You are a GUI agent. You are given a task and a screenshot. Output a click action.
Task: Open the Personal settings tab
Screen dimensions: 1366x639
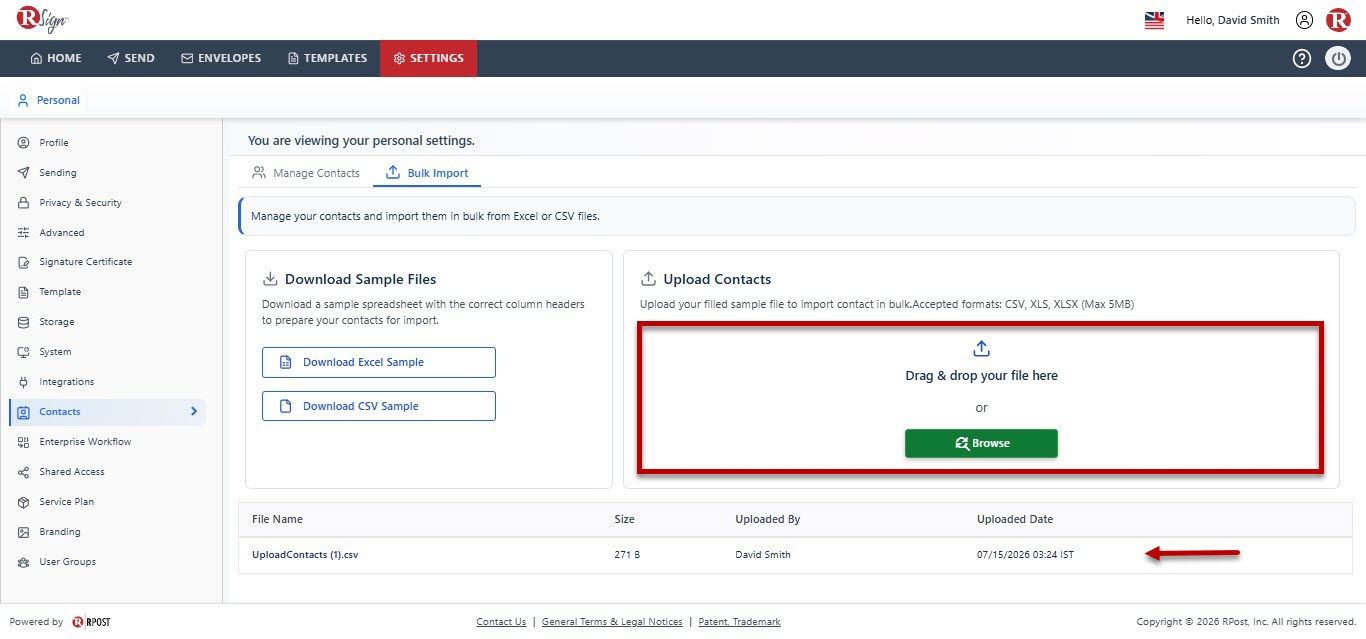pyautogui.click(x=49, y=100)
